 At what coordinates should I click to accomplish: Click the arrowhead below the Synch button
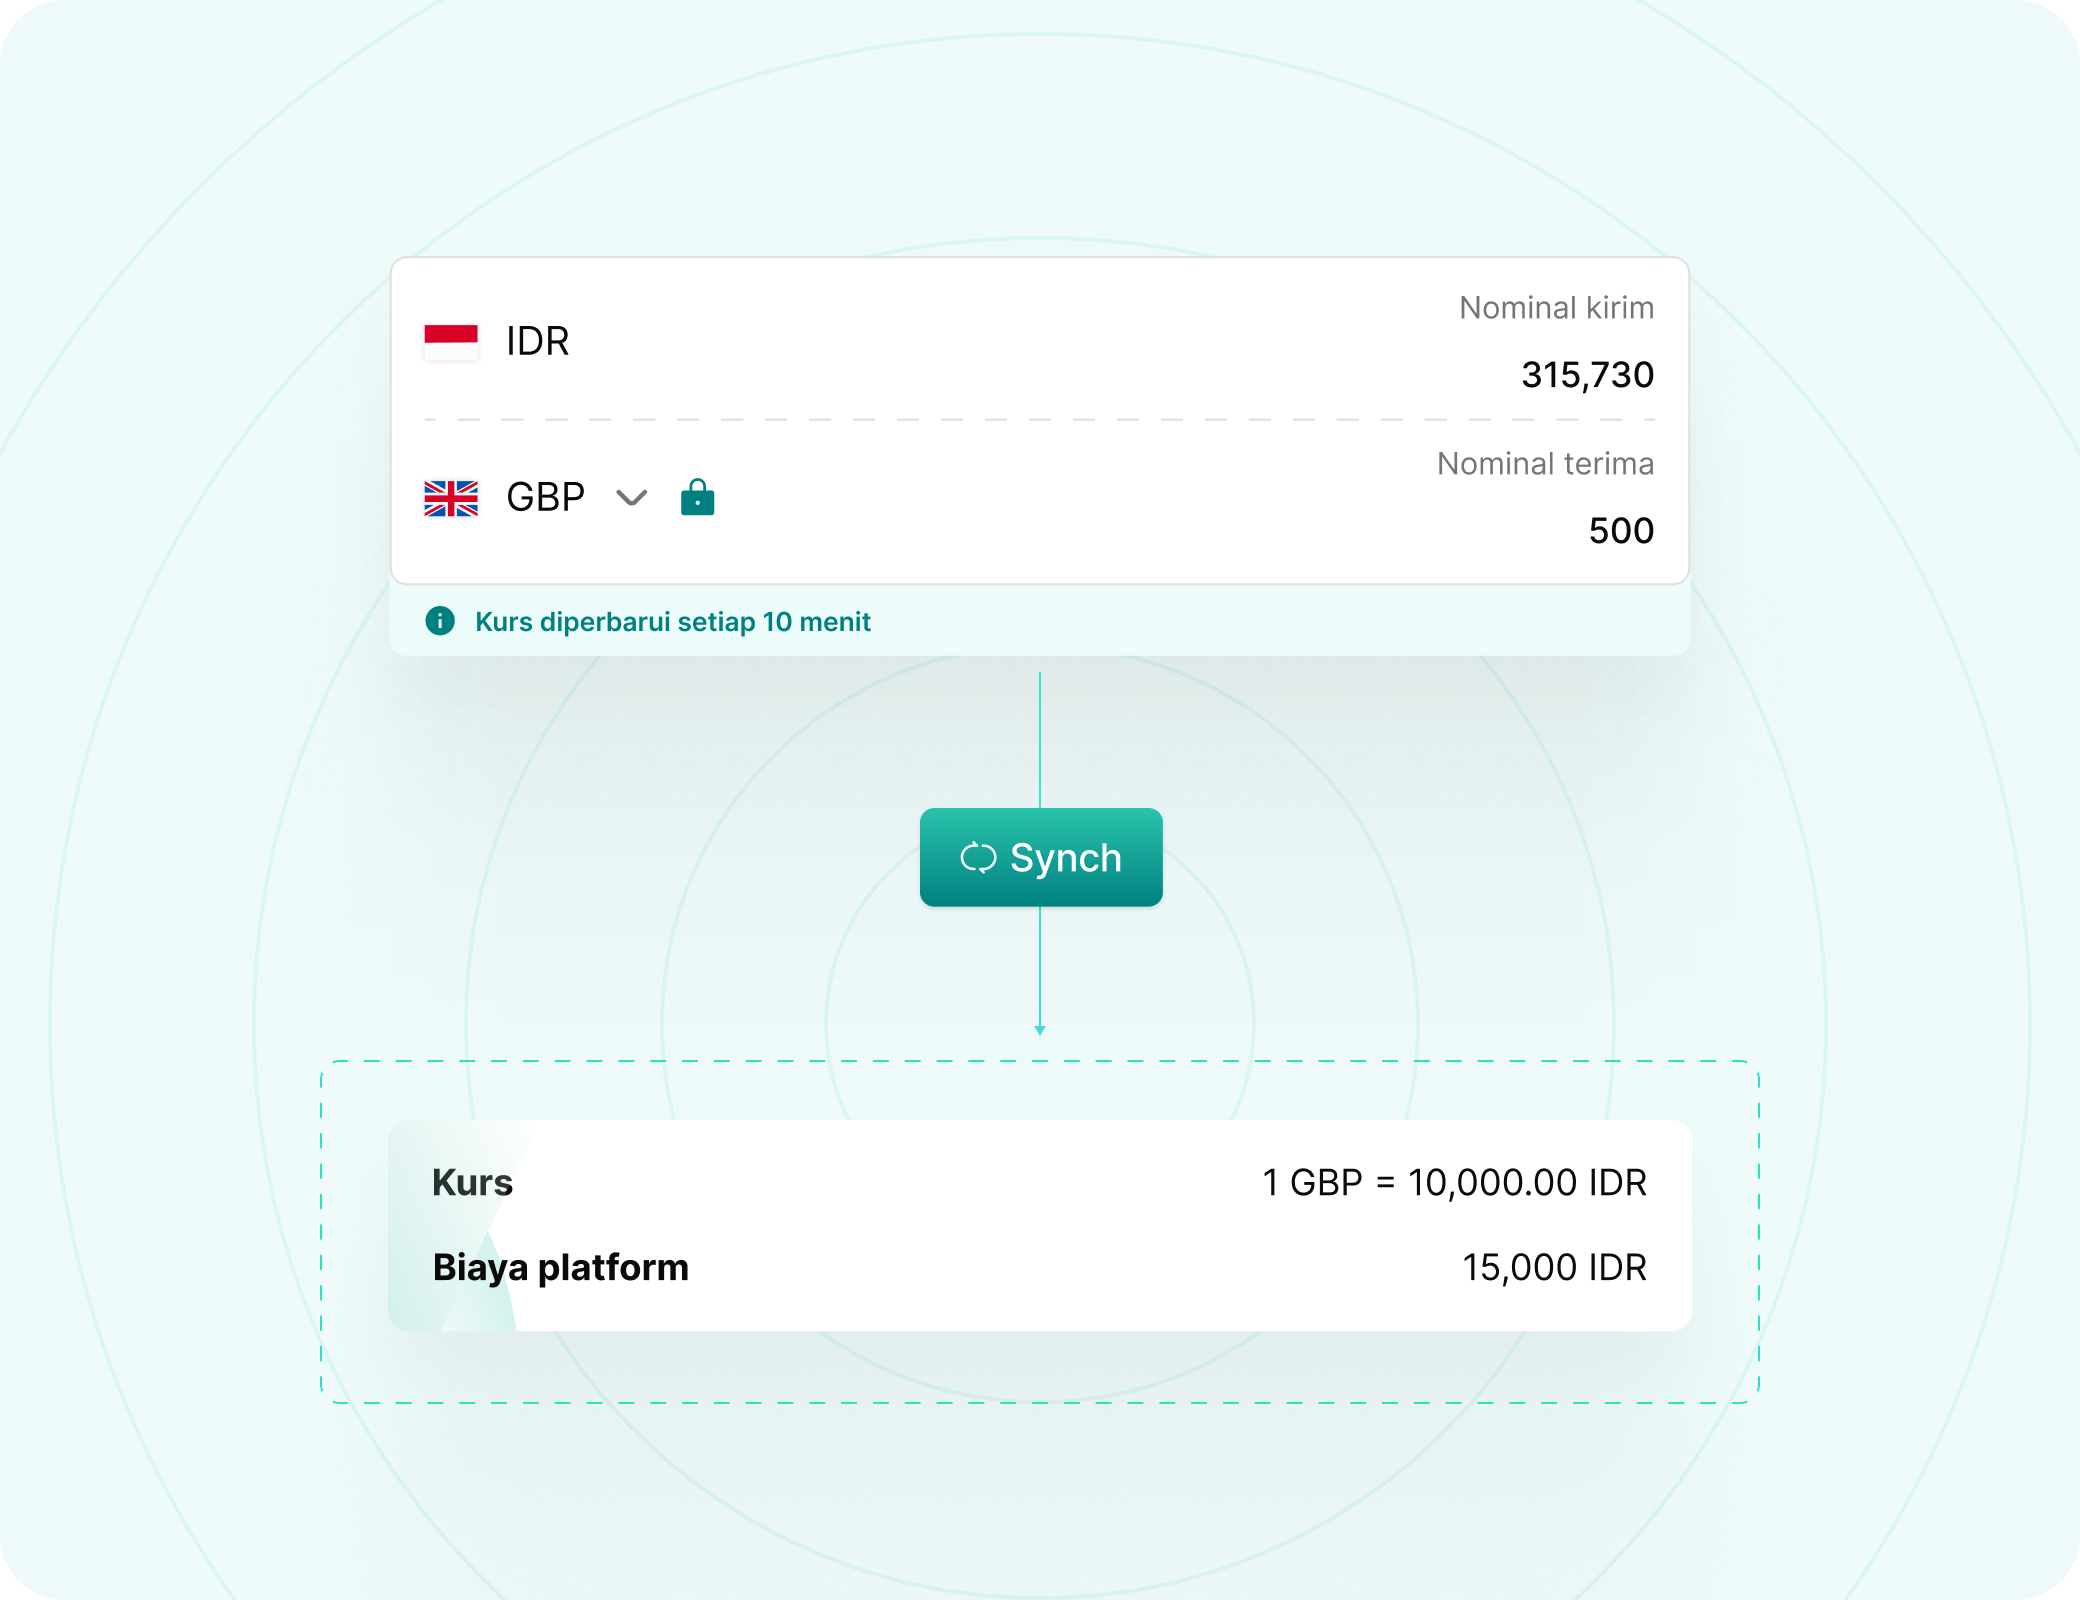[x=1040, y=1029]
